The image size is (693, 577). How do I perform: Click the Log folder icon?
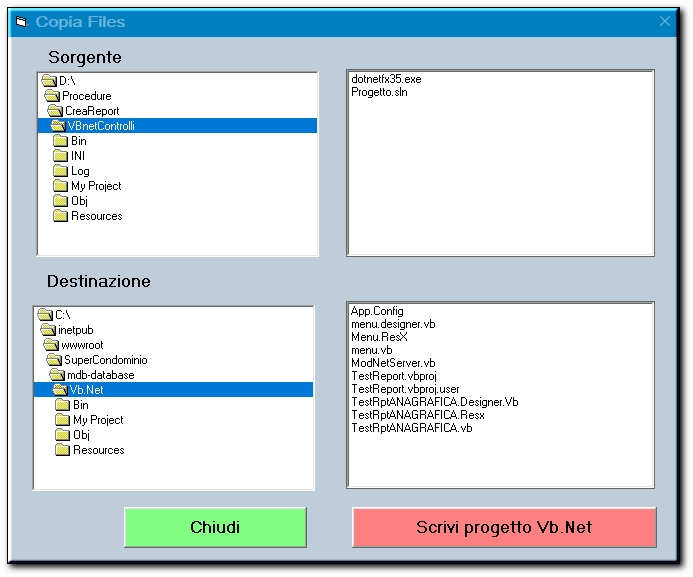60,171
